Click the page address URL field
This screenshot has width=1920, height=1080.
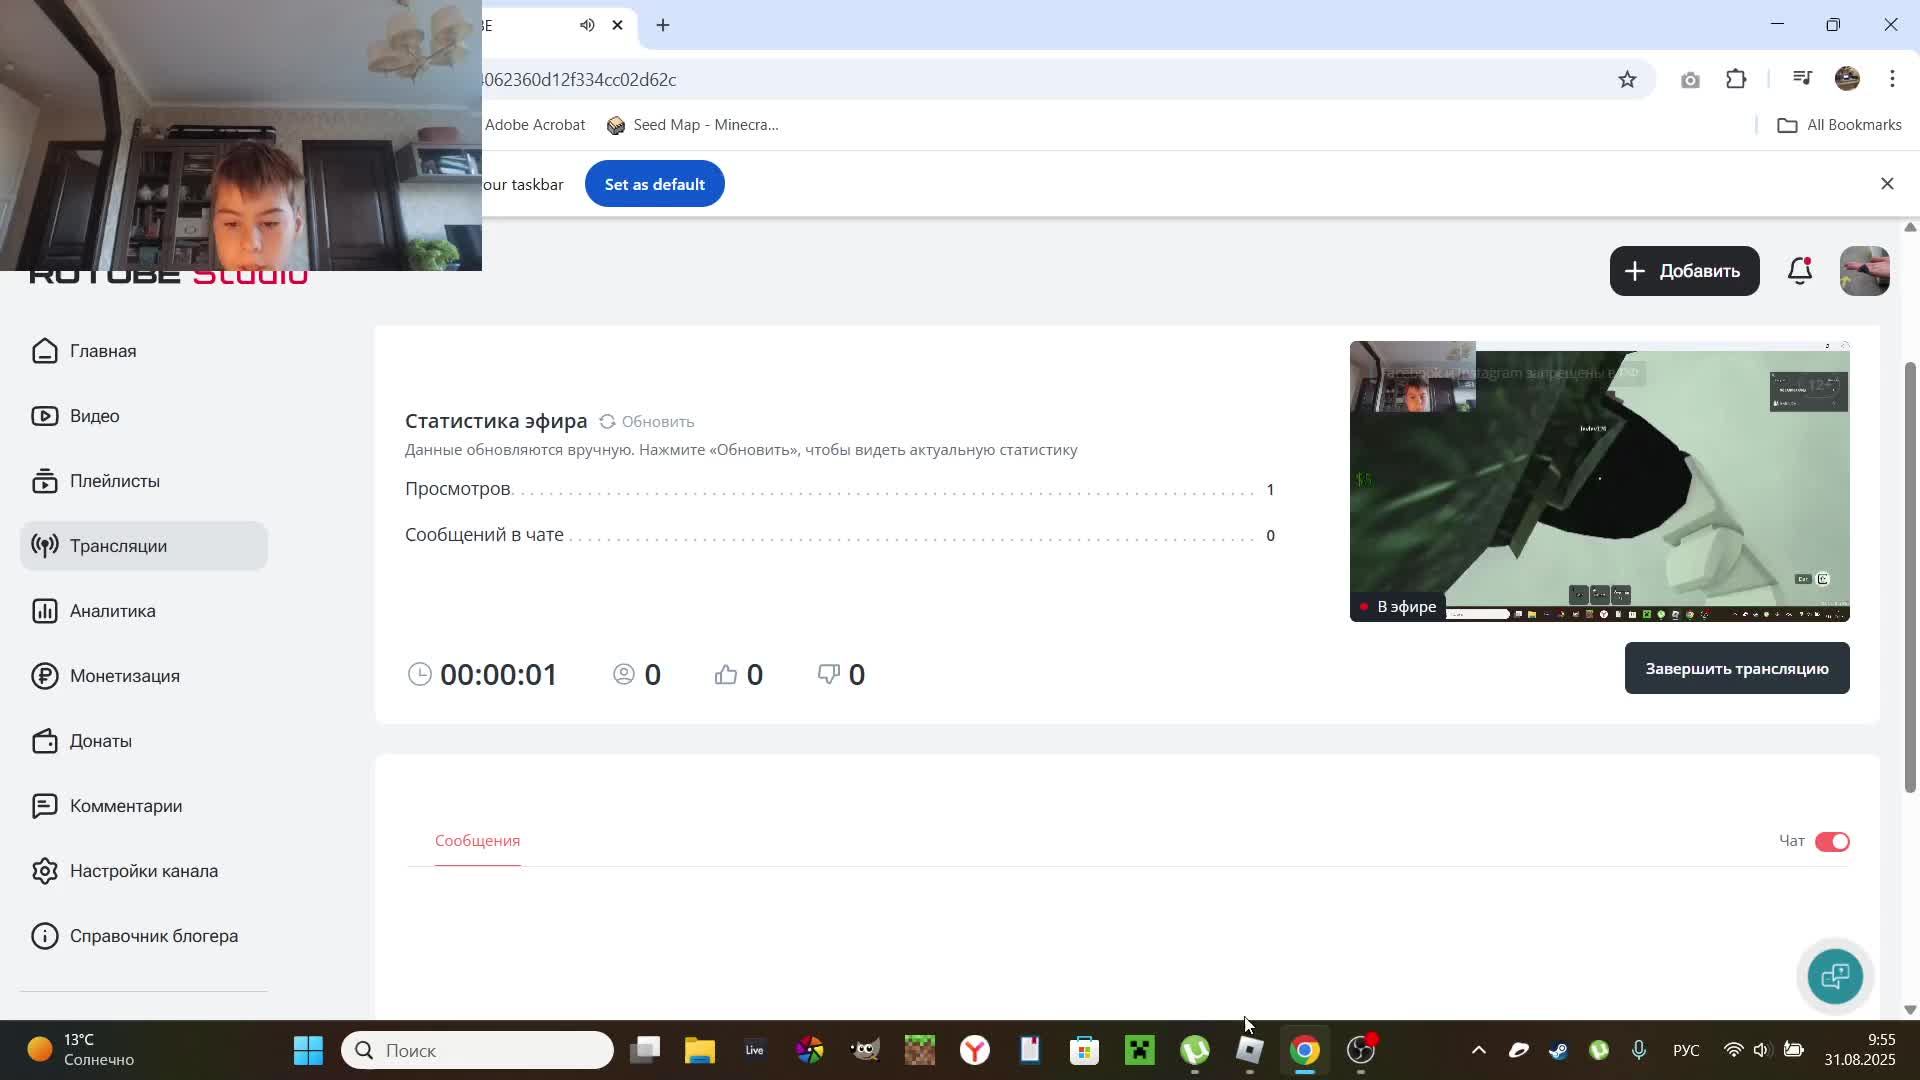coord(1040,79)
